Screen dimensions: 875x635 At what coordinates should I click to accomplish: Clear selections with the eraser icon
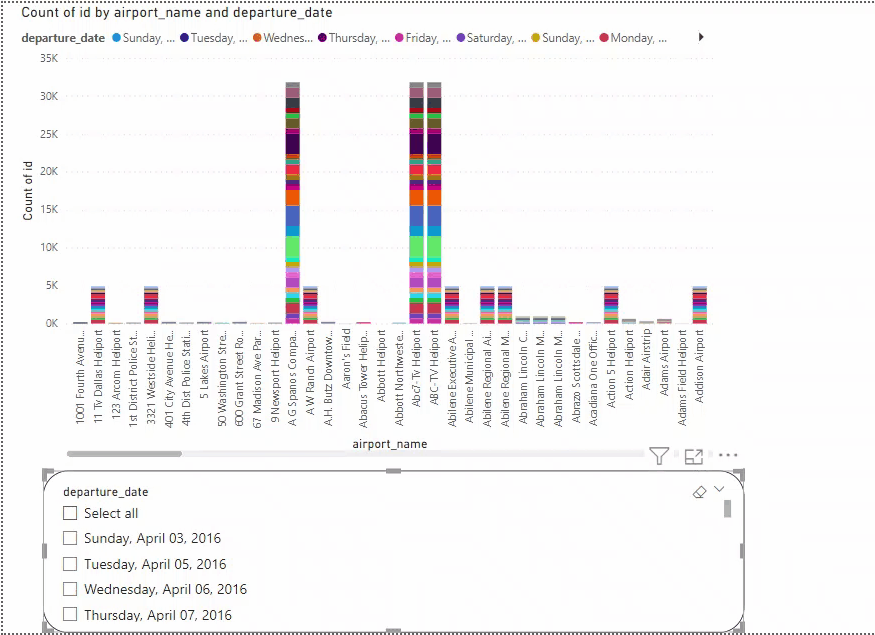pos(700,491)
